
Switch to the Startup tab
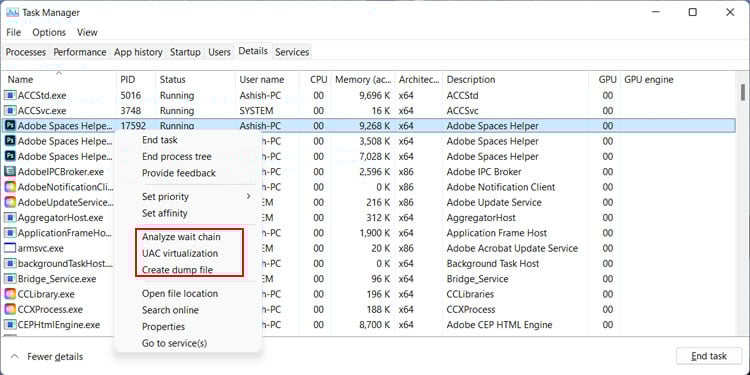click(185, 52)
